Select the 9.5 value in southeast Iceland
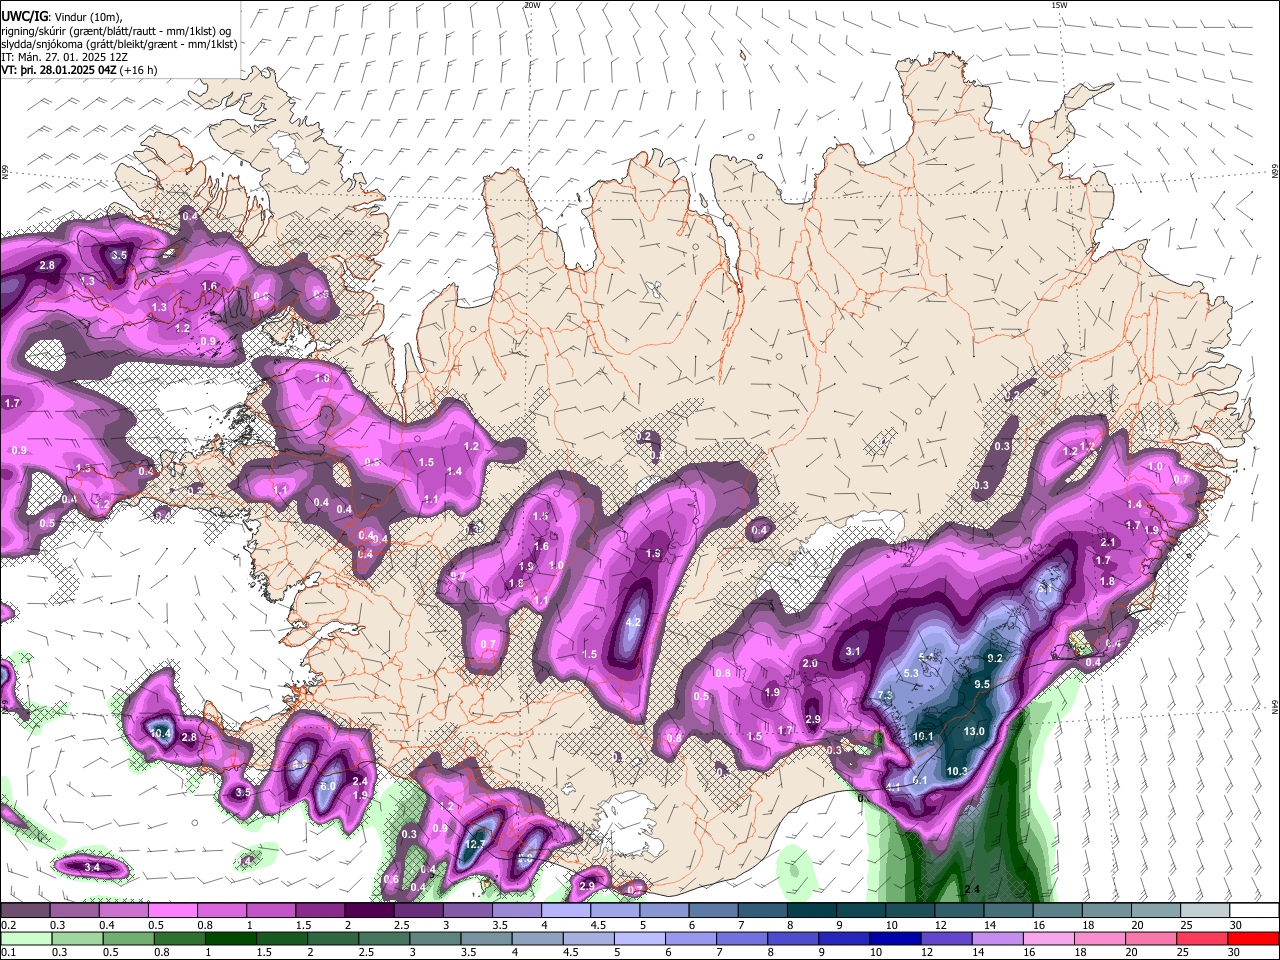Image resolution: width=1280 pixels, height=960 pixels. pyautogui.click(x=982, y=685)
